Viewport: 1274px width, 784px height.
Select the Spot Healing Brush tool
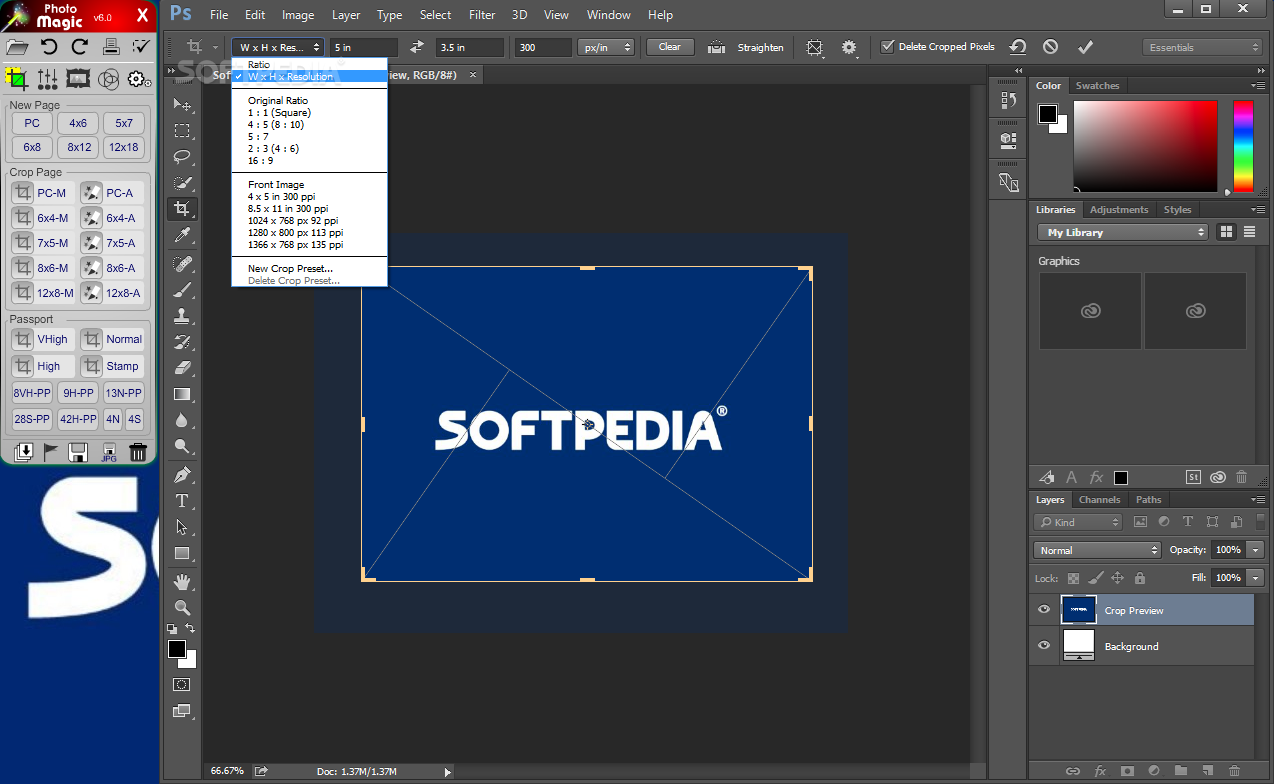tap(182, 264)
